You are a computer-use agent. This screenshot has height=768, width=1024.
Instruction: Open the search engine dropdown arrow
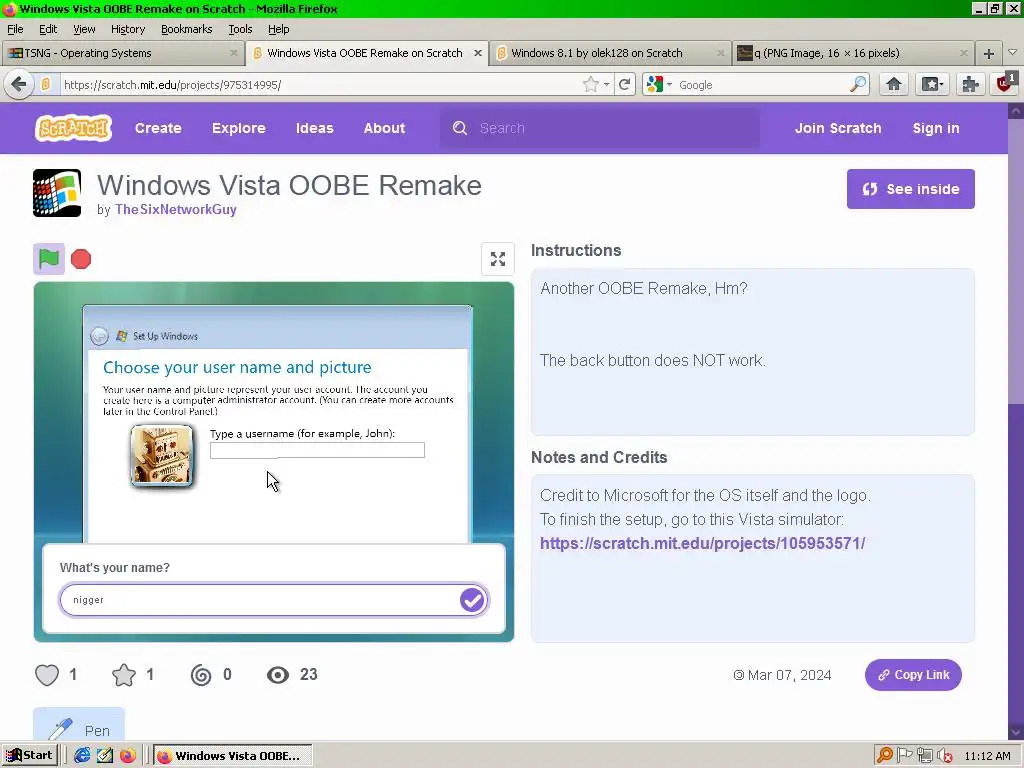tap(669, 85)
